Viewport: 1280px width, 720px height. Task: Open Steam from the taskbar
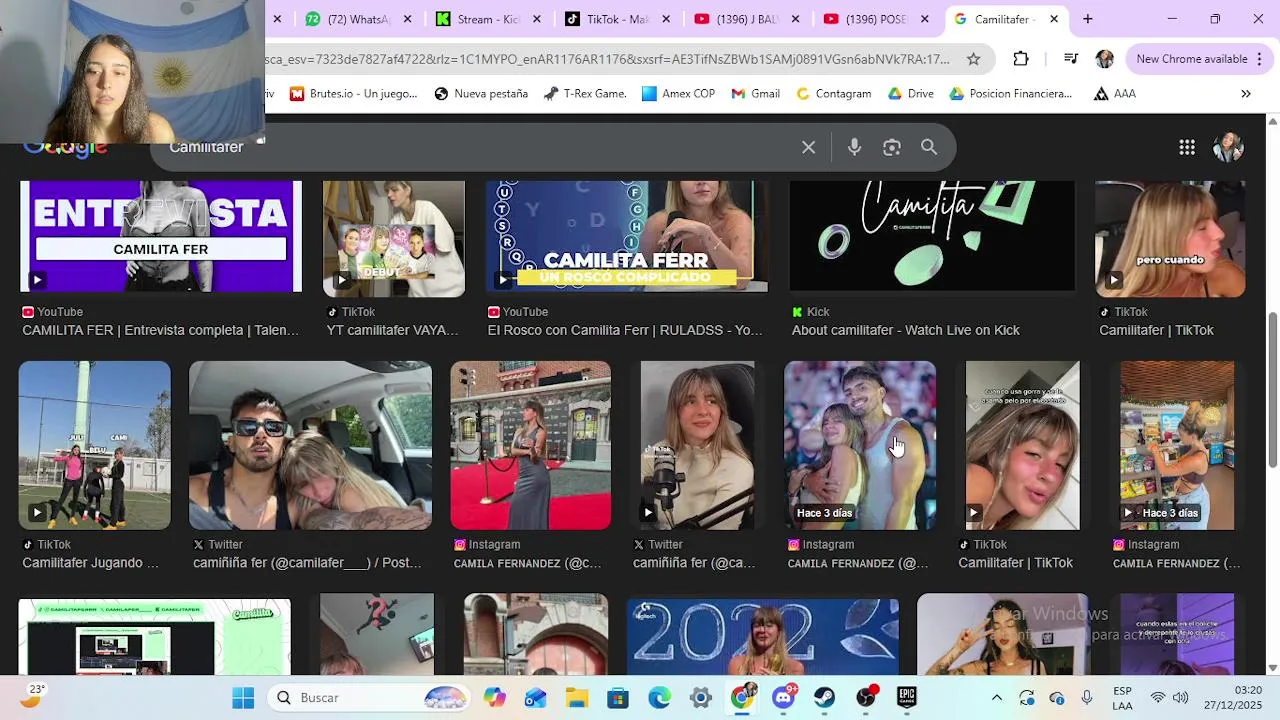825,698
